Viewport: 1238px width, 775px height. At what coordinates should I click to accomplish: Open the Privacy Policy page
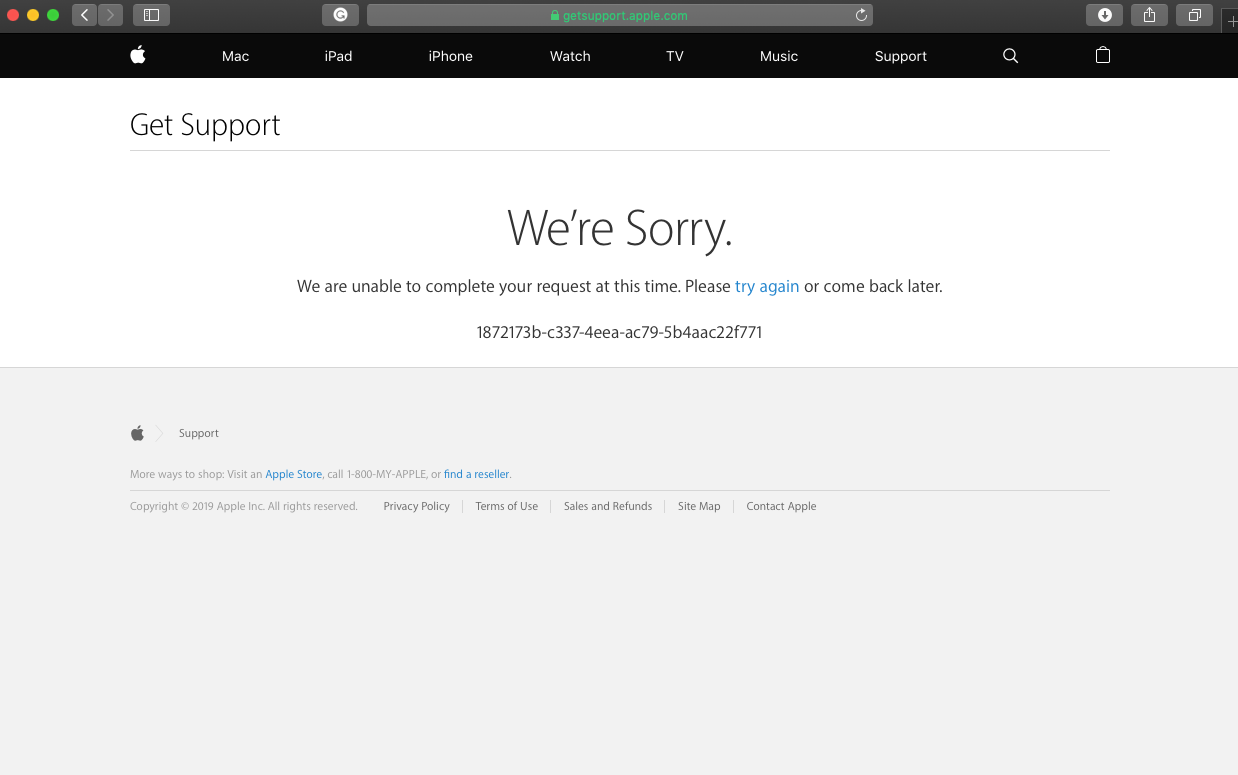tap(416, 506)
